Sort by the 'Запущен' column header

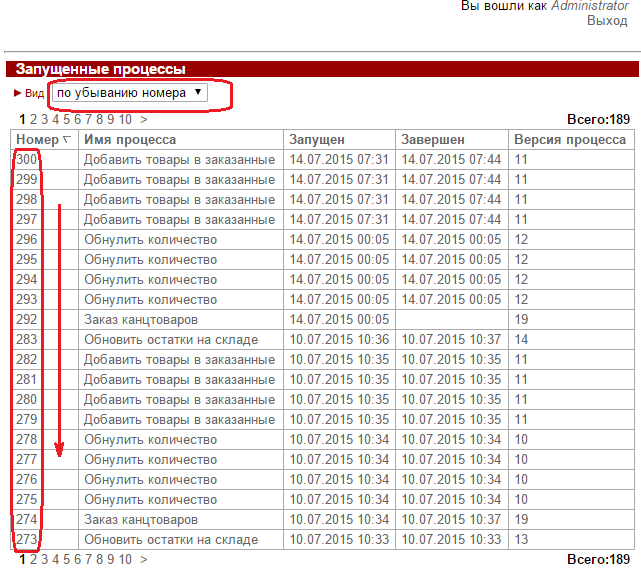(x=317, y=139)
